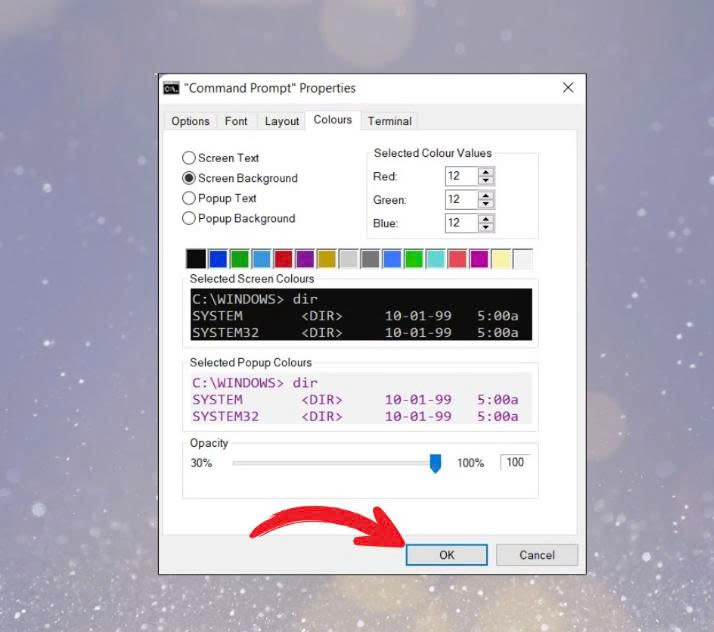
Task: Click the opacity percentage input field
Action: (515, 462)
